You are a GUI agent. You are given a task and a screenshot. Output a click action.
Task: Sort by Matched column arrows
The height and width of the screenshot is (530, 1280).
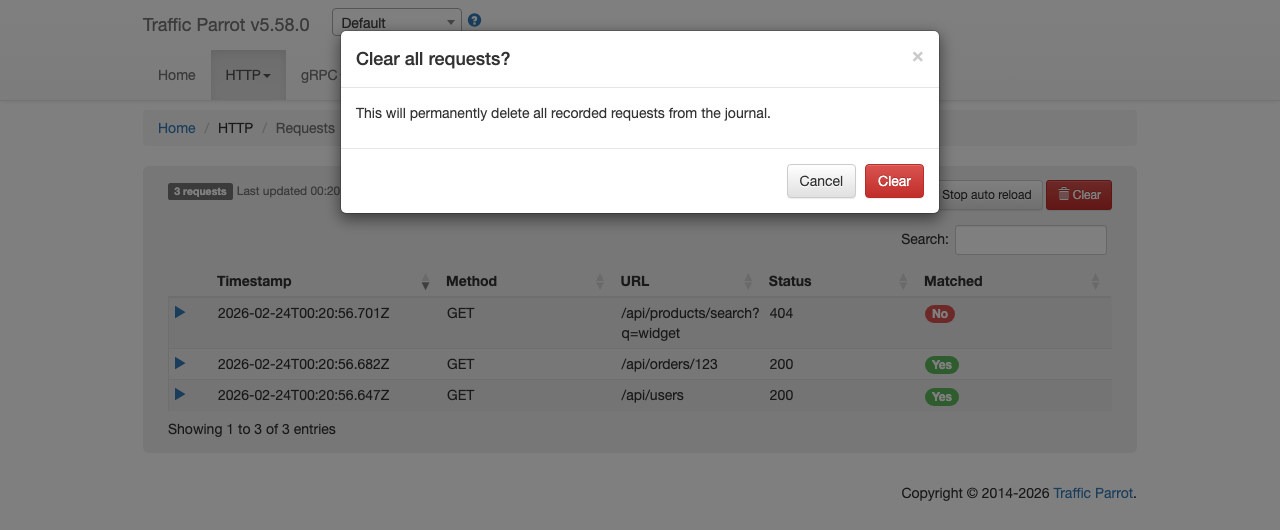(x=1095, y=282)
